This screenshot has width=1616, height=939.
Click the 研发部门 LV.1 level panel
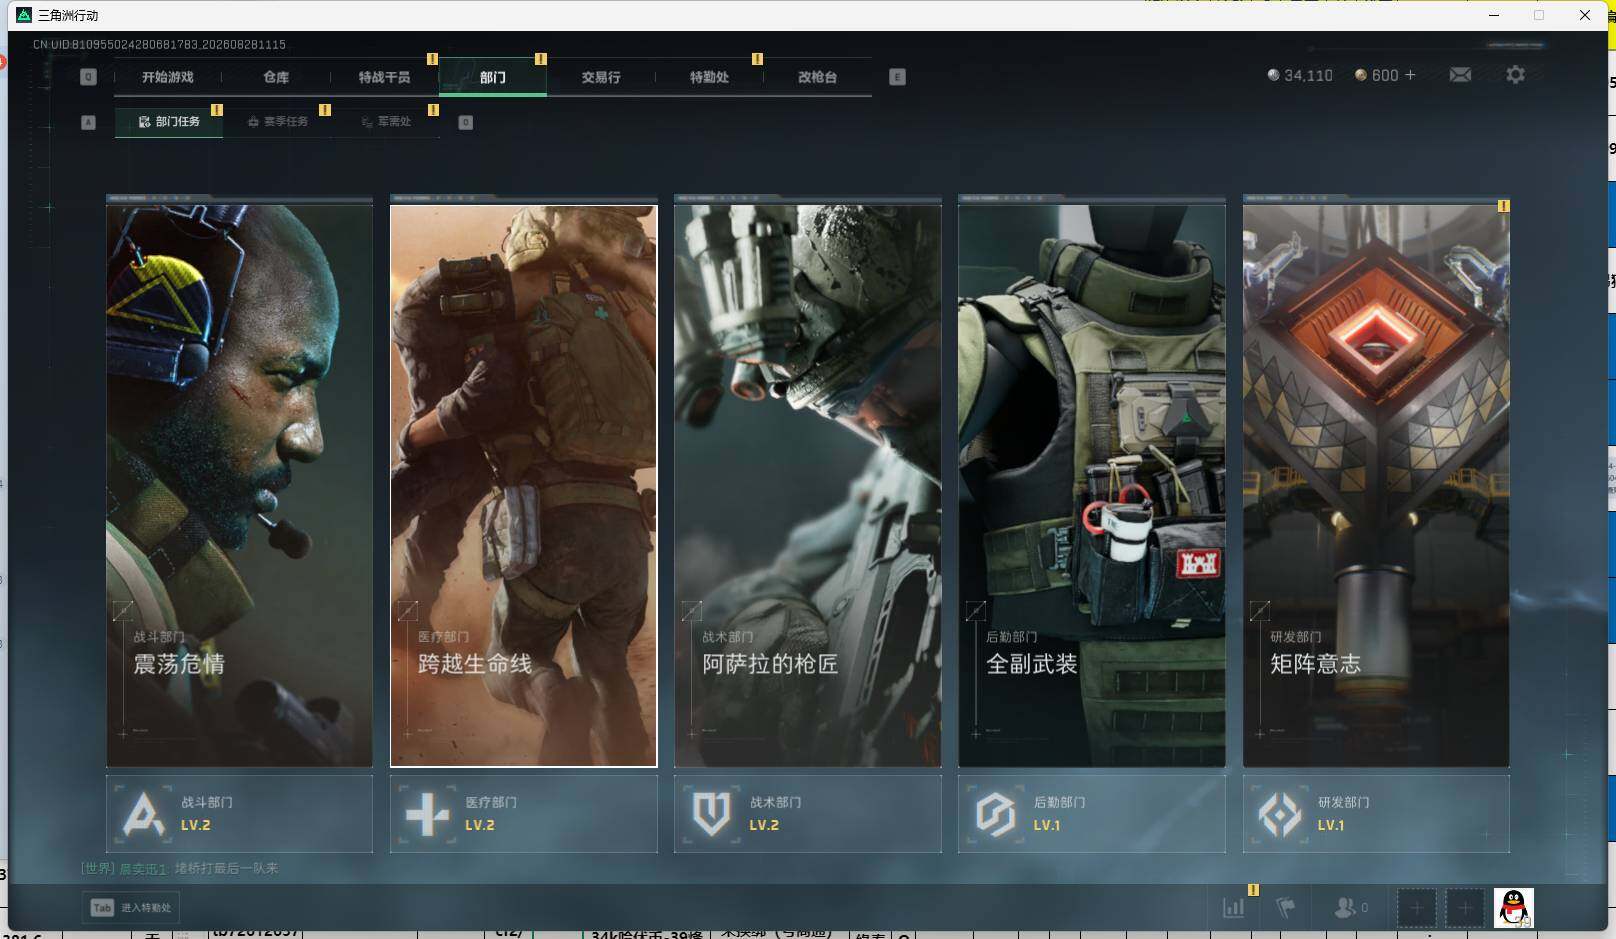point(1376,814)
